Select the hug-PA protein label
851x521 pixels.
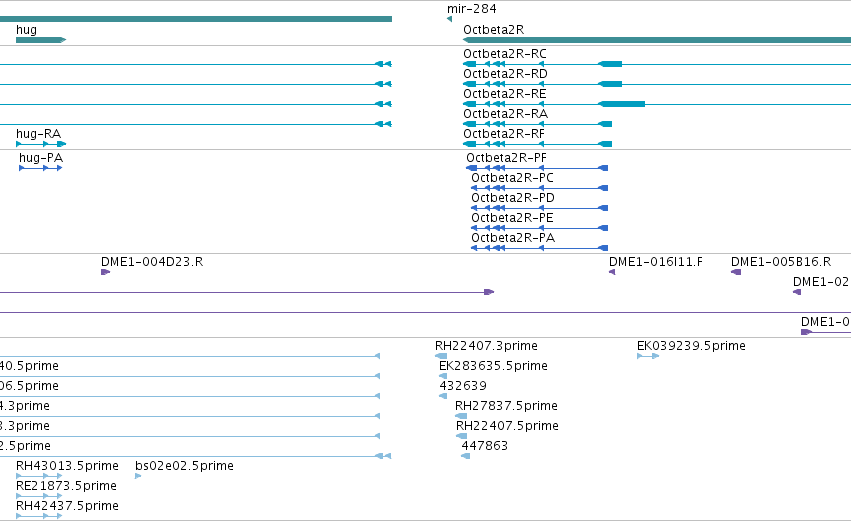coord(41,158)
